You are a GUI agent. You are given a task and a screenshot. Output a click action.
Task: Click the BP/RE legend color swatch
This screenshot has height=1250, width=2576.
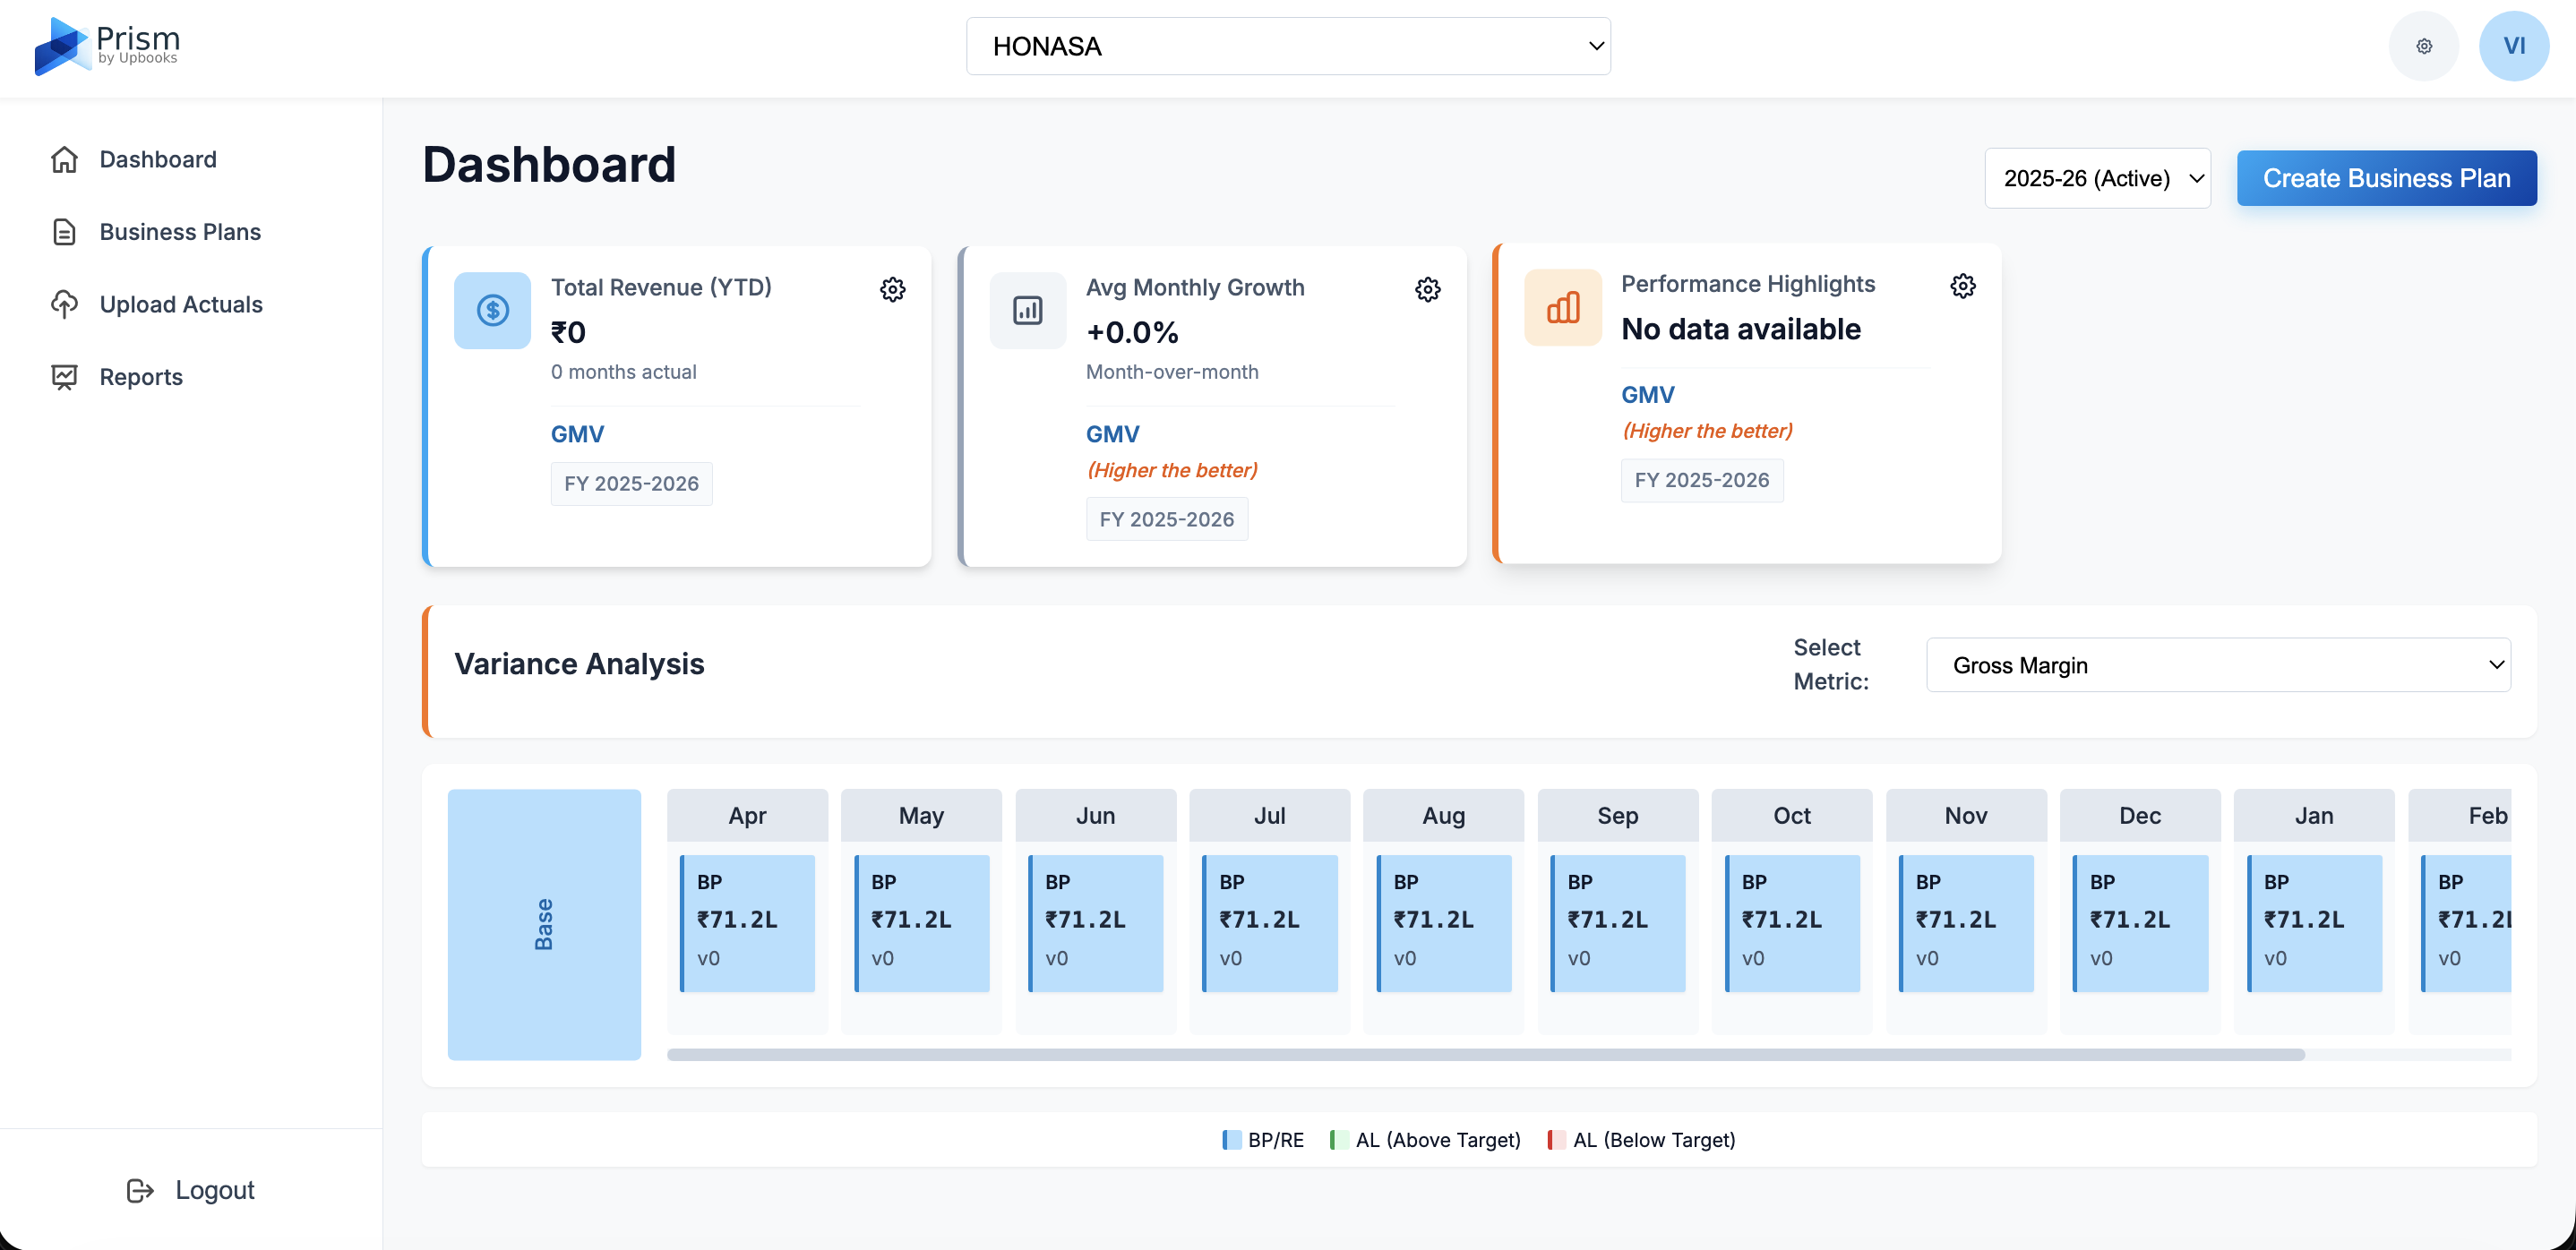click(x=1231, y=1139)
